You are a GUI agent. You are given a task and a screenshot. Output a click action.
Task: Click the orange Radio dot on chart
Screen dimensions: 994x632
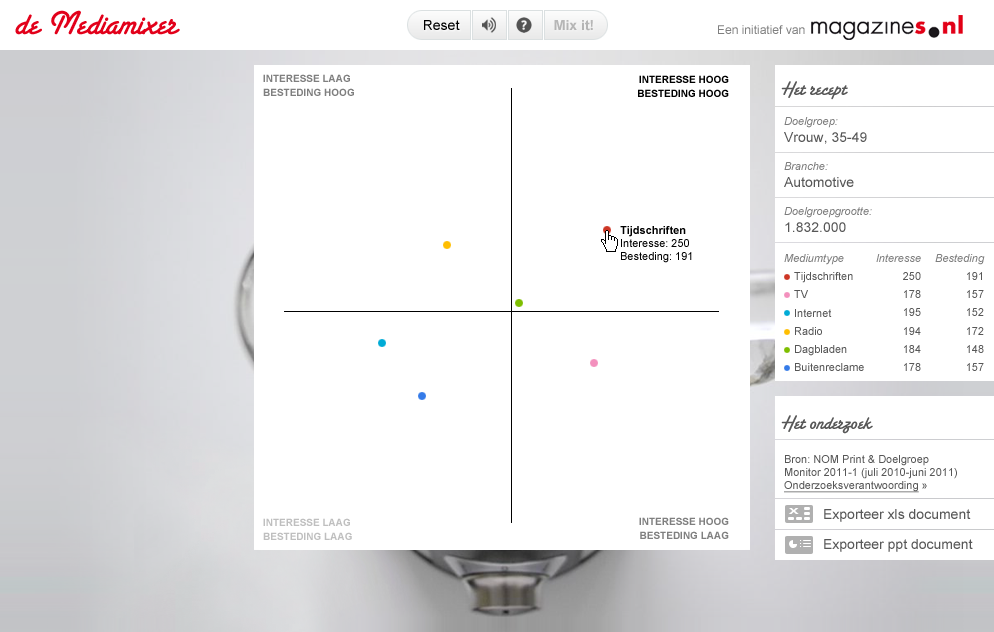447,245
